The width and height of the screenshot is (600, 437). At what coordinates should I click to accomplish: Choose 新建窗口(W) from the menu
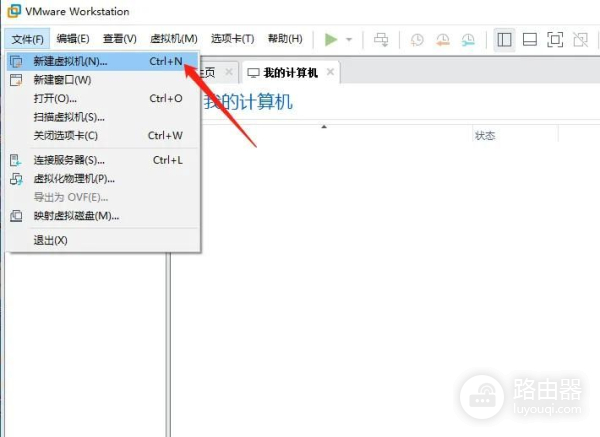pyautogui.click(x=102, y=80)
